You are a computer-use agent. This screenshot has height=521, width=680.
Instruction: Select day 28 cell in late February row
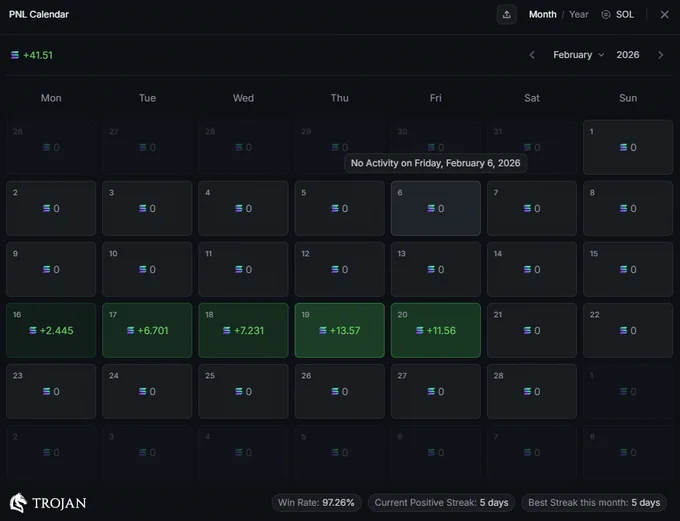pos(532,391)
